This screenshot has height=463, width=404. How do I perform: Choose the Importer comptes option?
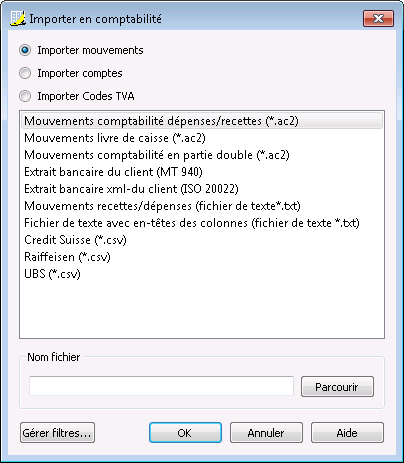[25, 73]
